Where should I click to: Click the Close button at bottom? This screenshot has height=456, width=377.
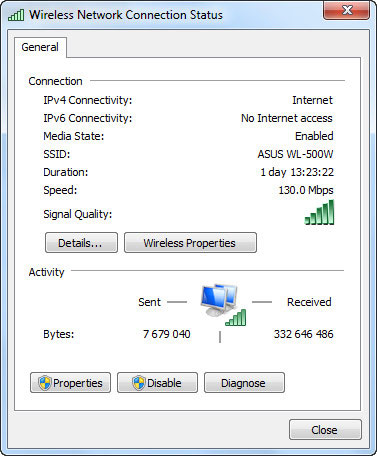[325, 430]
